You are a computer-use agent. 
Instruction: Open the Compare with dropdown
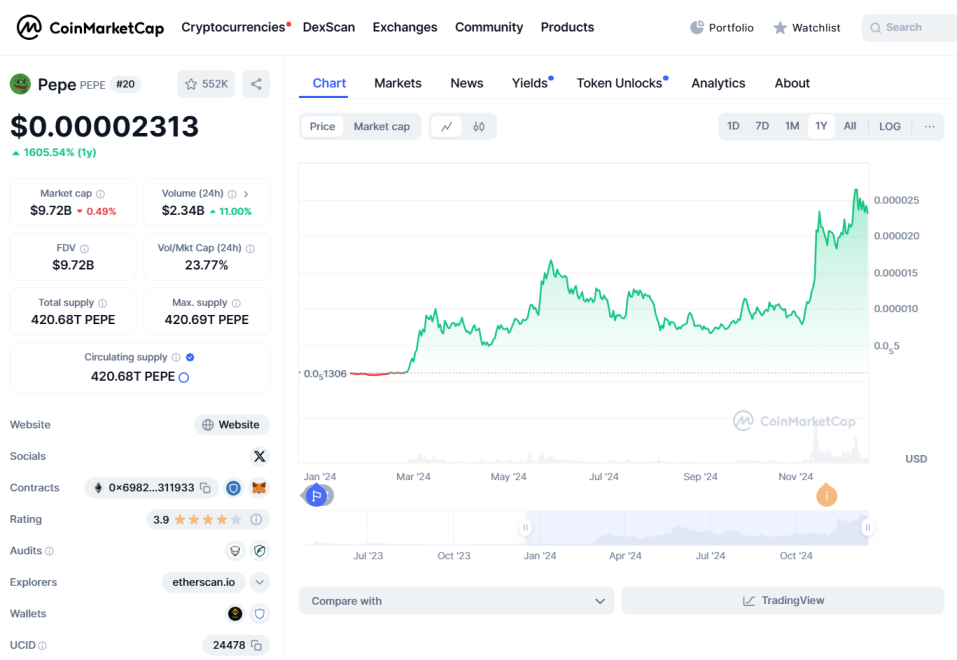pos(457,601)
